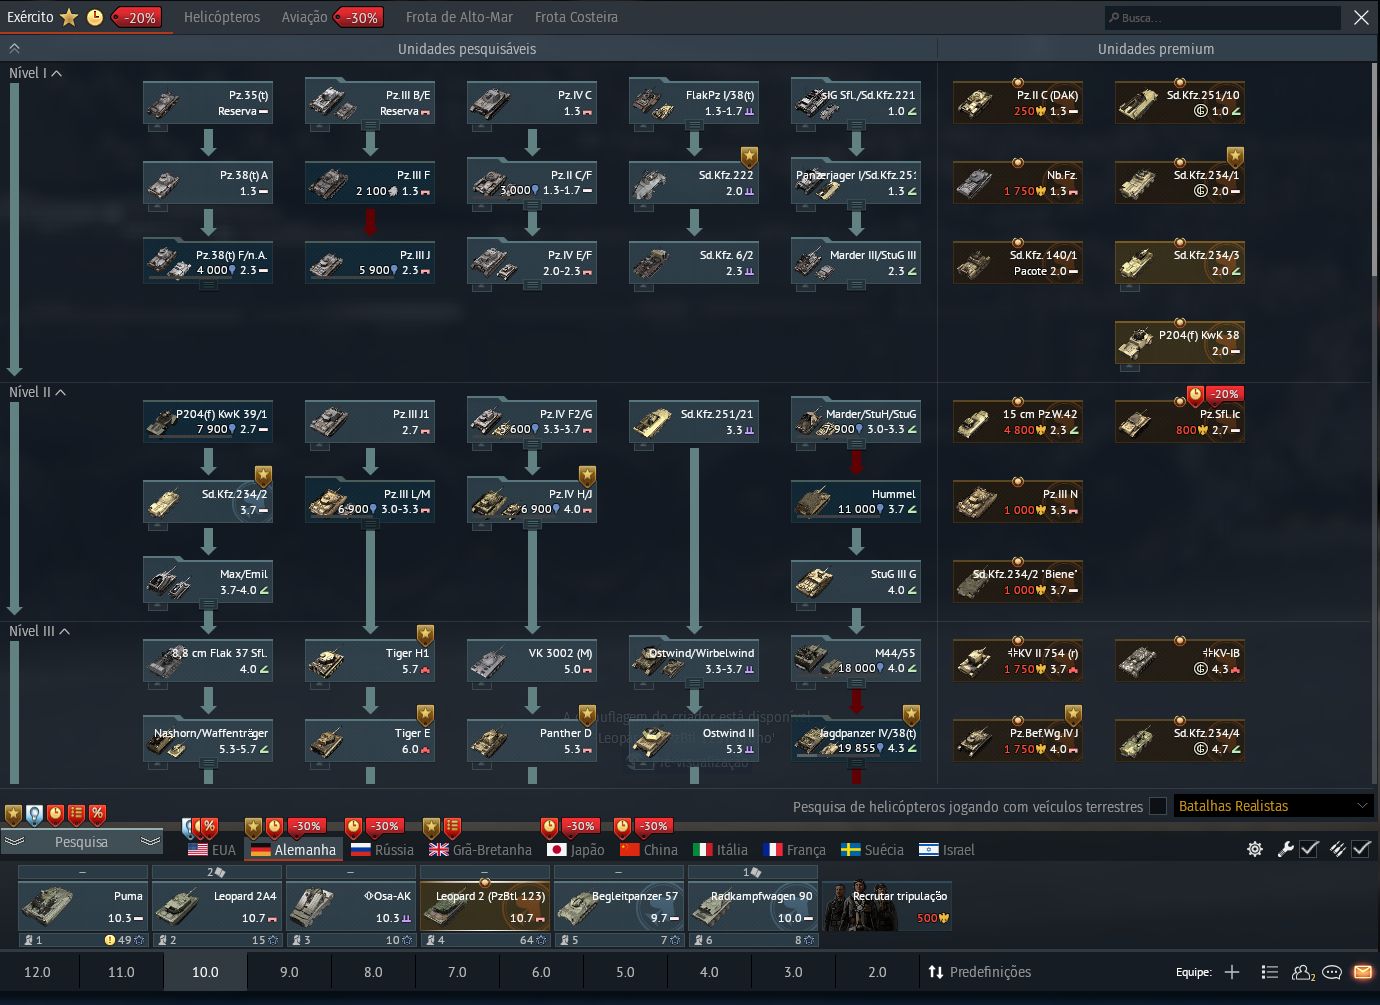Click the Busca search field
Viewport: 1380px width, 1005px height.
tap(1222, 17)
